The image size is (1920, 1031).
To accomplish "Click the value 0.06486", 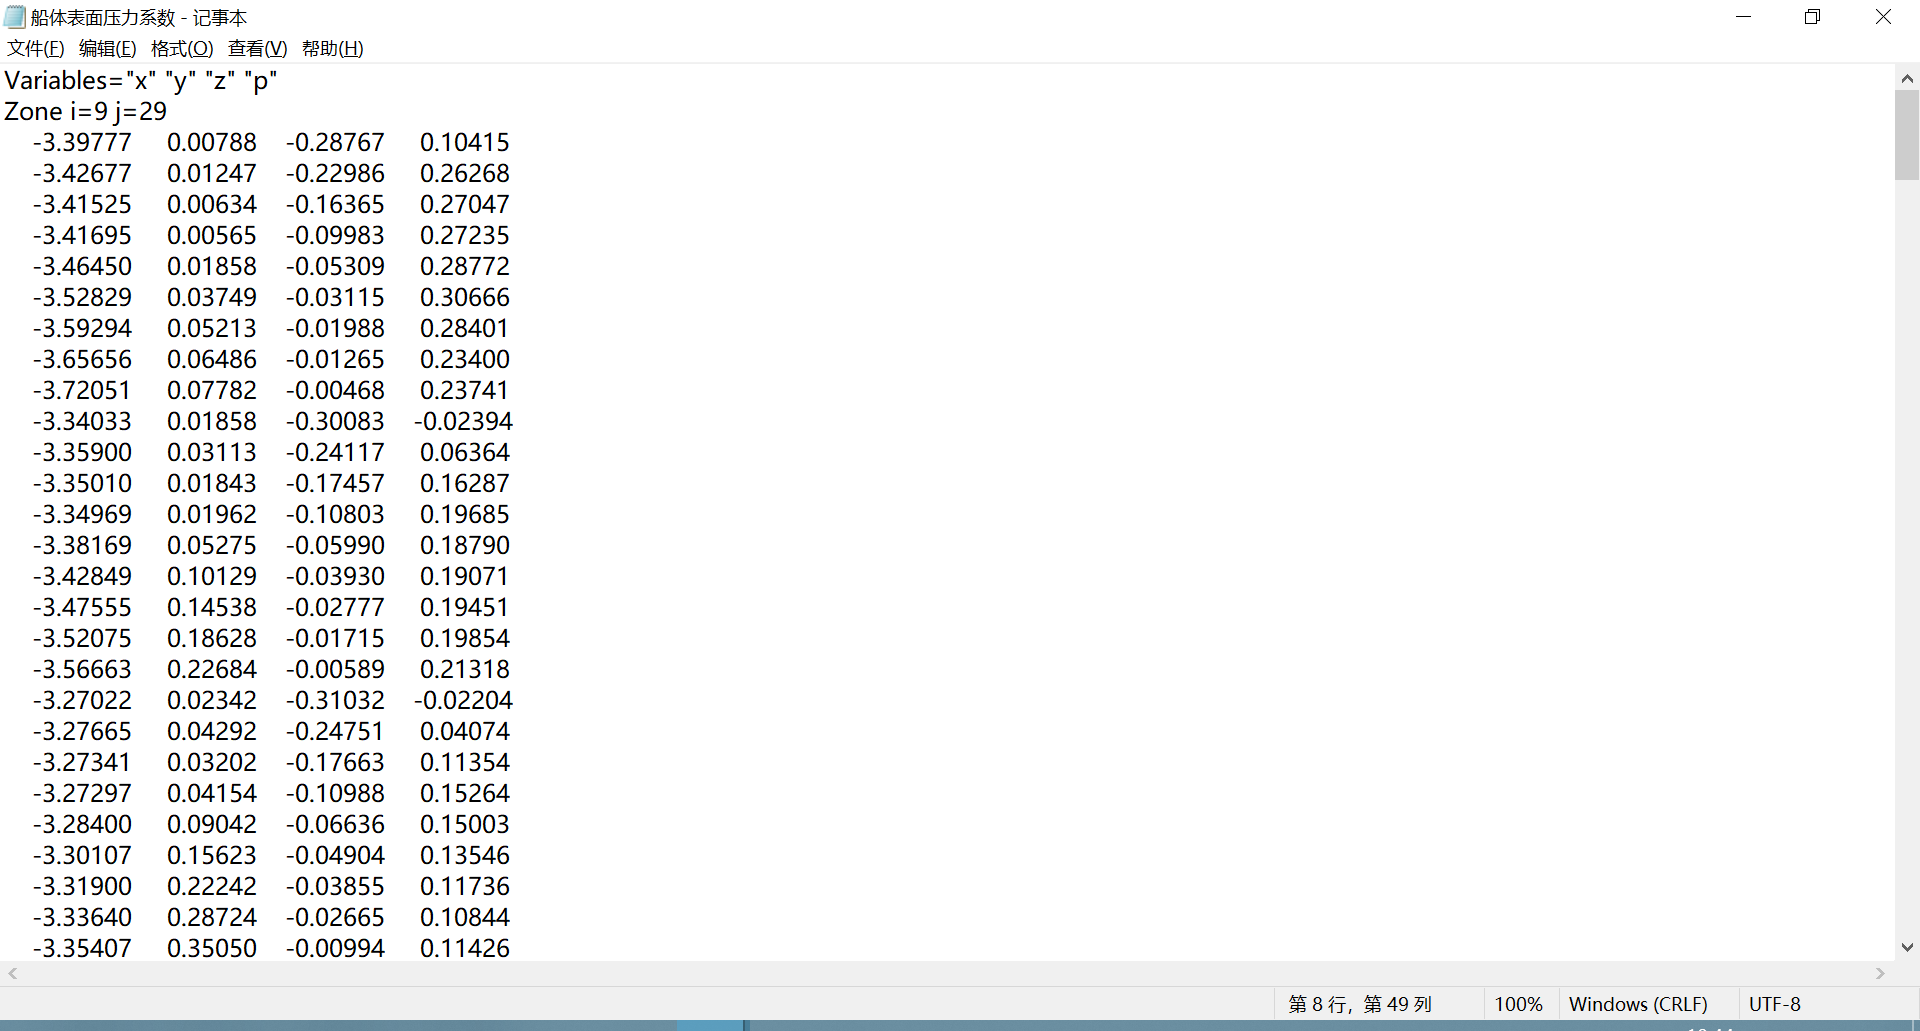I will tap(212, 360).
